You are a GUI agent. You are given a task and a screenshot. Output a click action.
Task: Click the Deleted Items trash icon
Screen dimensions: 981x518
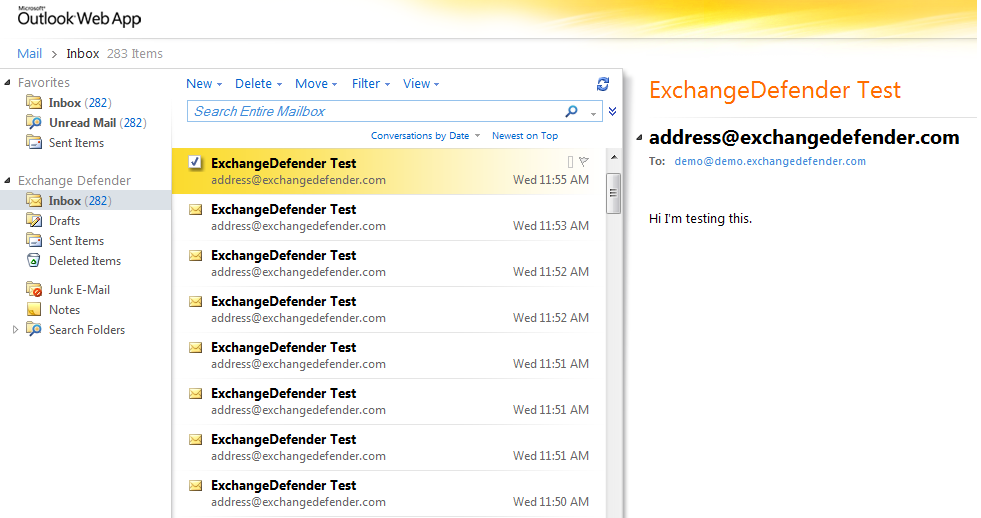34,260
